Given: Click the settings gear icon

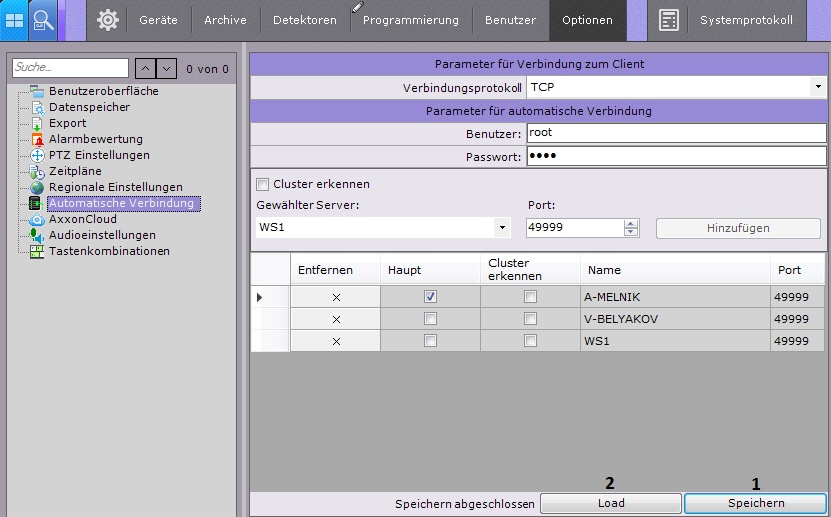Looking at the screenshot, I should [107, 20].
